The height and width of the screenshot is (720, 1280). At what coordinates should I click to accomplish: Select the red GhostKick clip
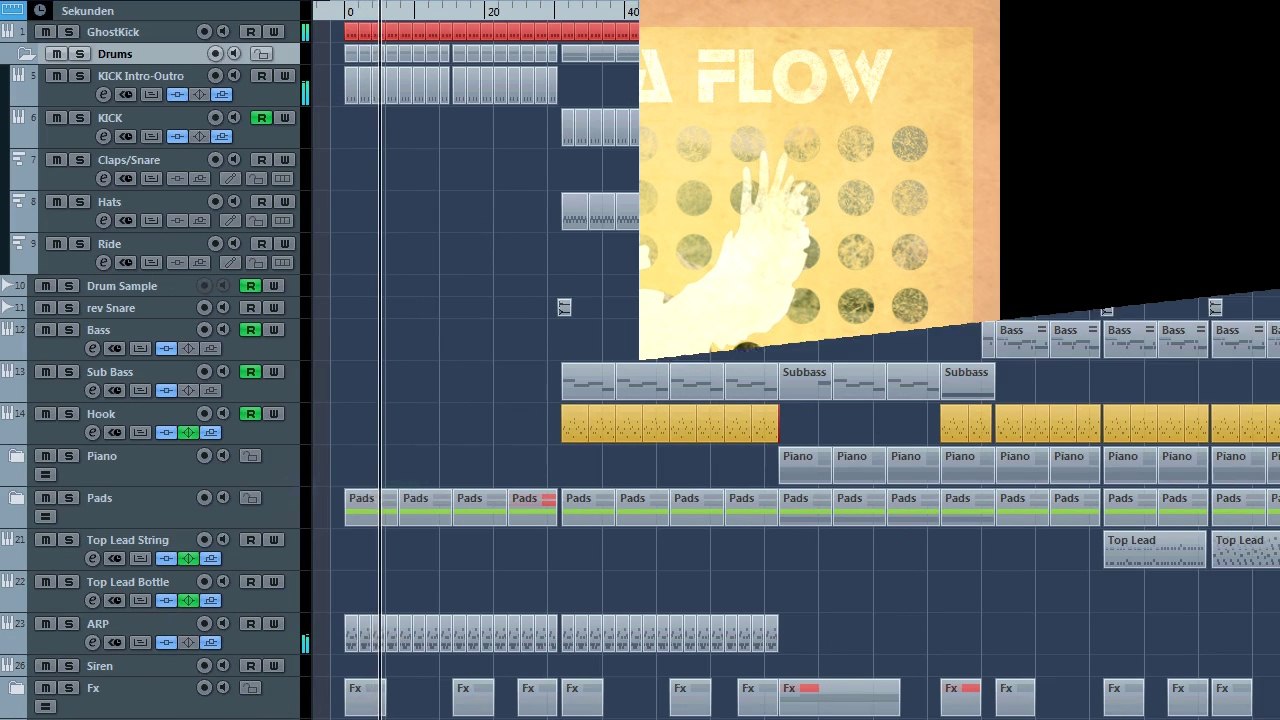tap(491, 32)
